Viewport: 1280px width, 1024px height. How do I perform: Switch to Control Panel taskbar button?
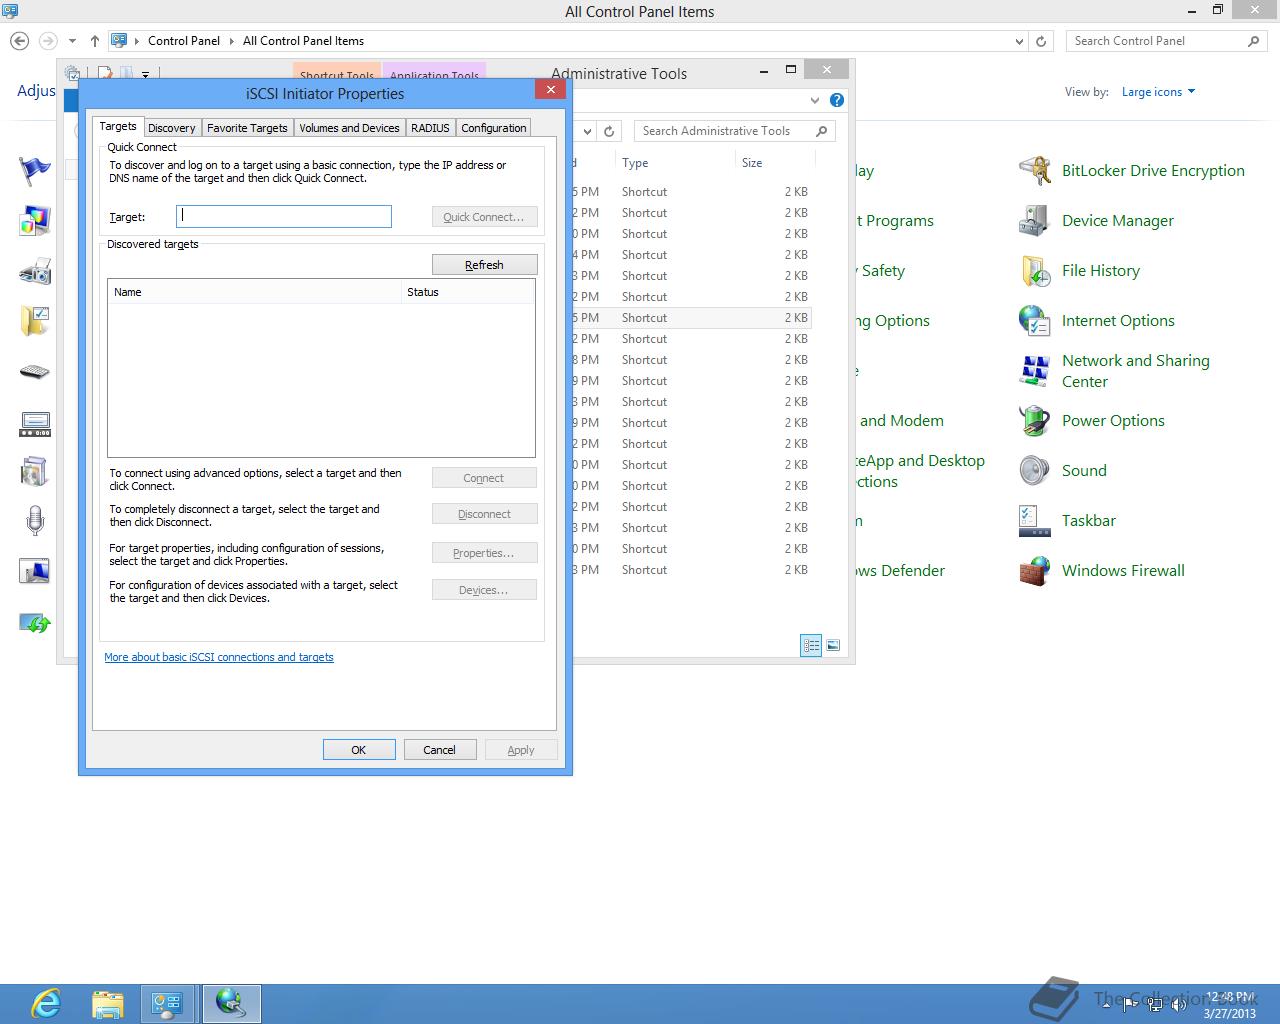(x=167, y=1003)
